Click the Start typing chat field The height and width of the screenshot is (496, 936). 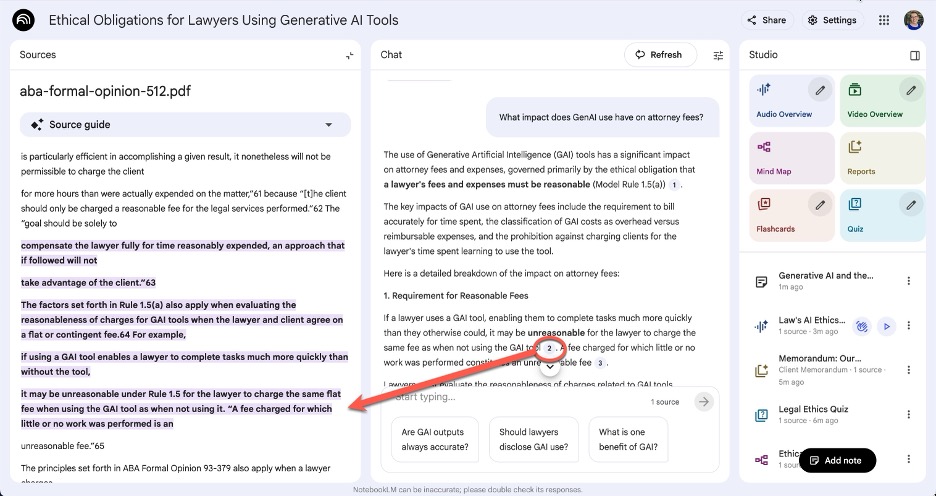pos(515,398)
